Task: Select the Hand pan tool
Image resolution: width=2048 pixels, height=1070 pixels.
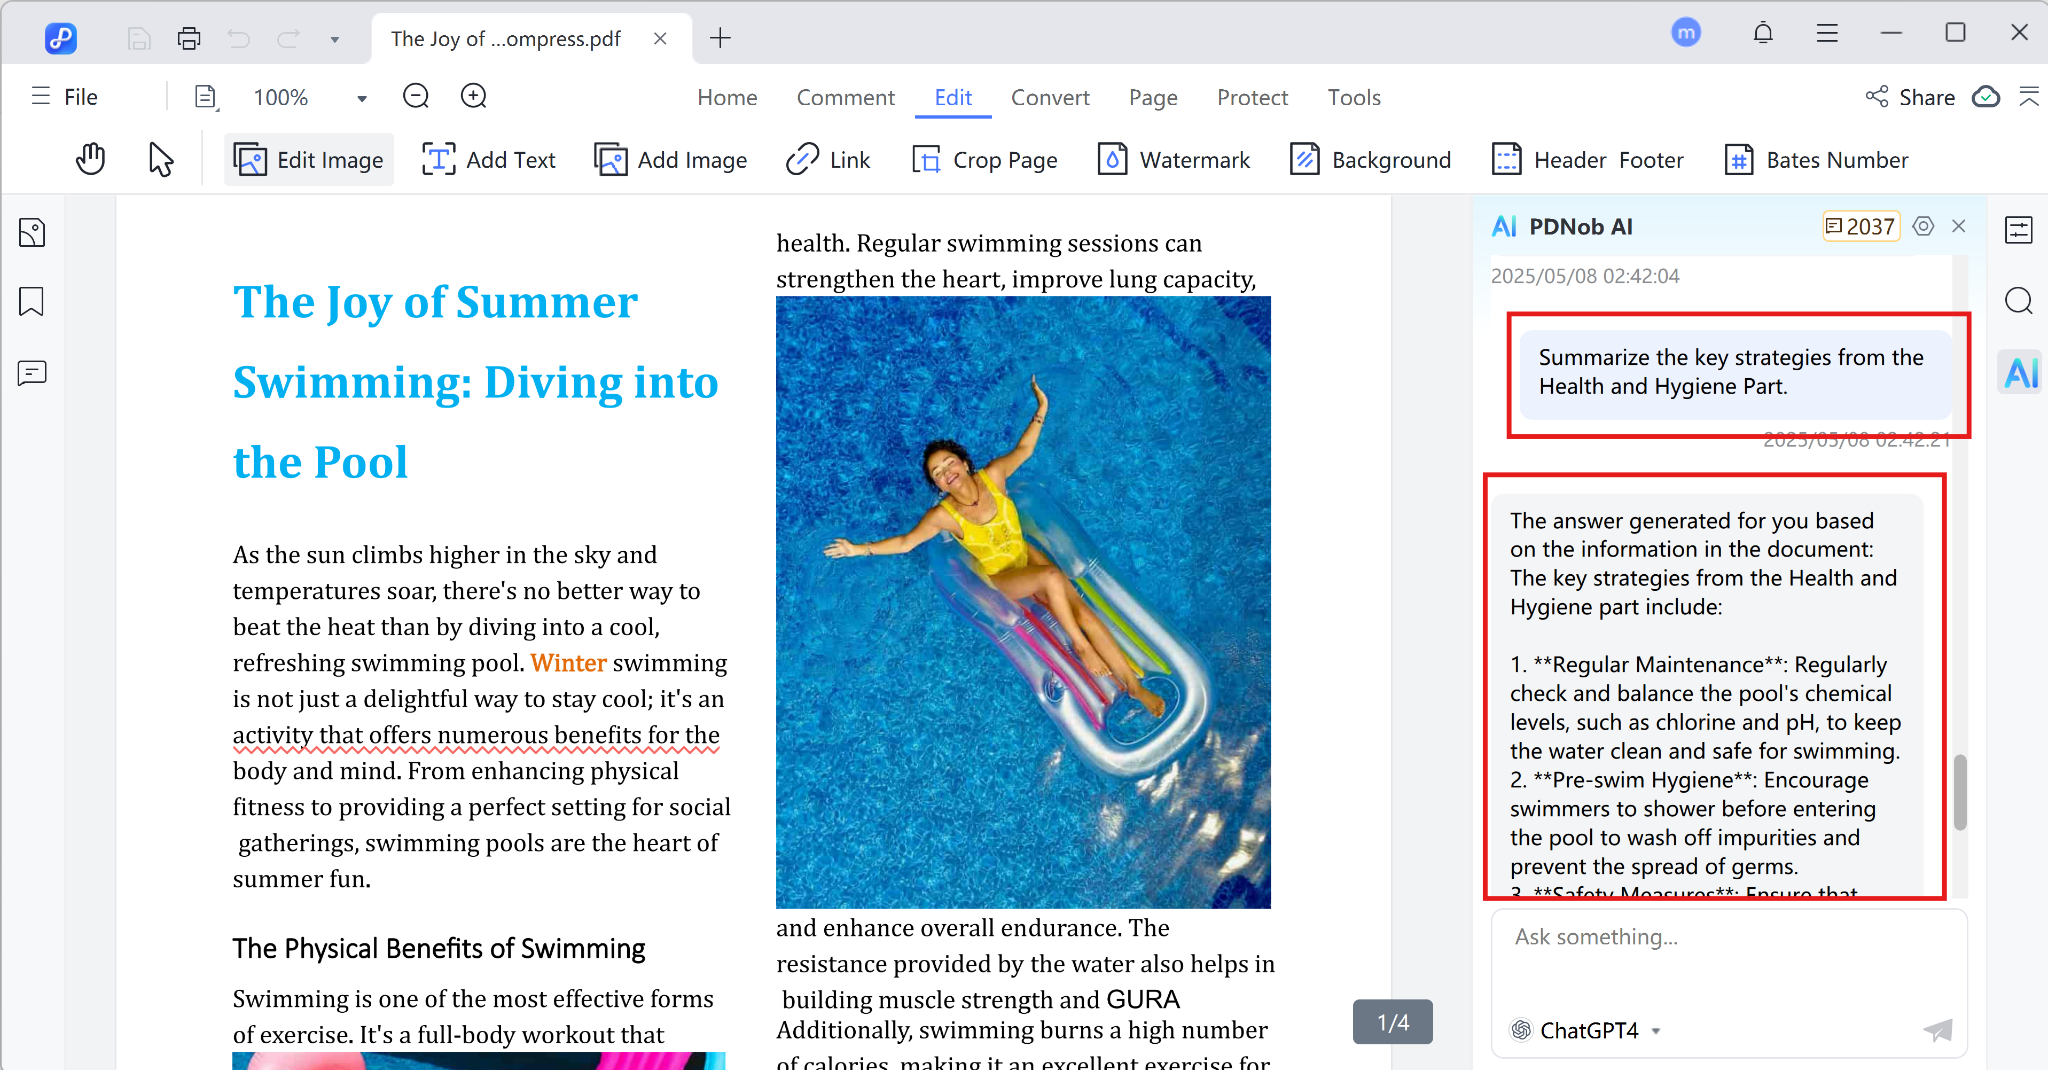Action: (x=91, y=159)
